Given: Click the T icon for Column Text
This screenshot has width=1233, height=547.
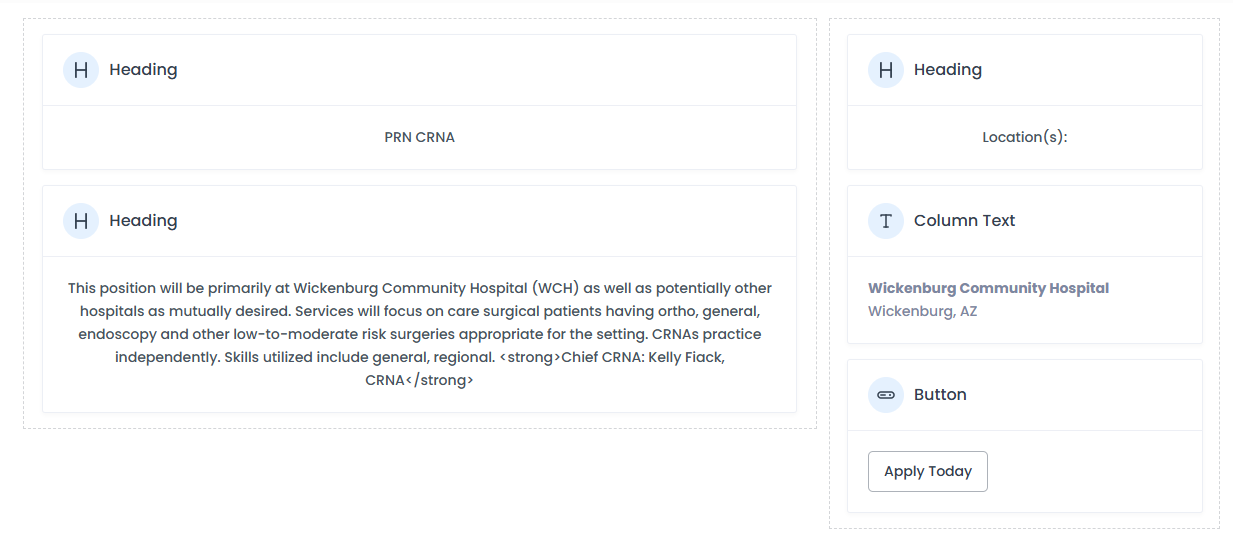Looking at the screenshot, I should click(886, 221).
